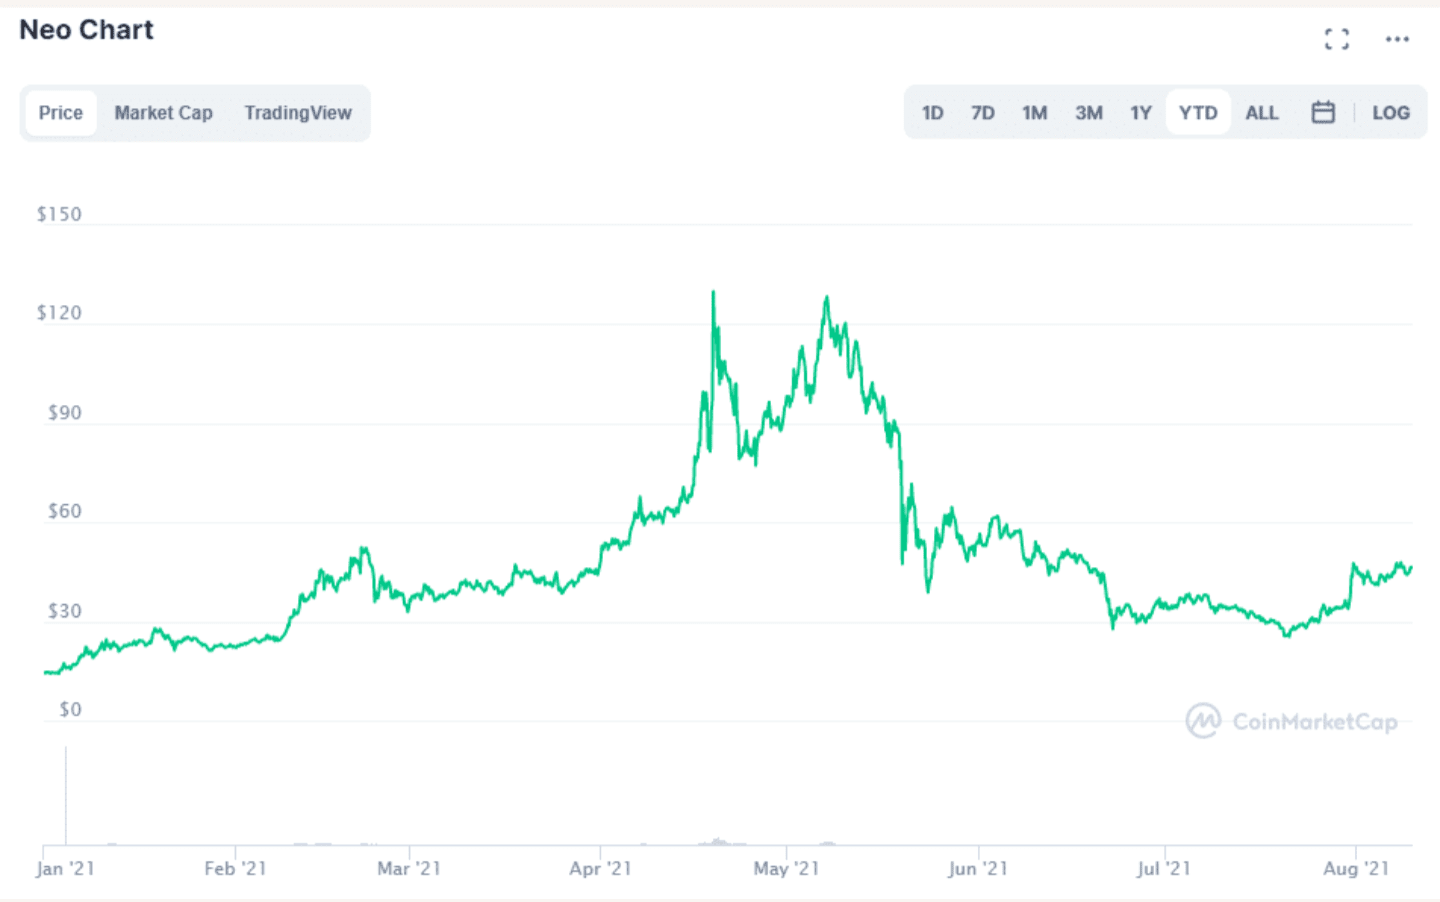
Task: Select the 1D time range
Action: [932, 113]
